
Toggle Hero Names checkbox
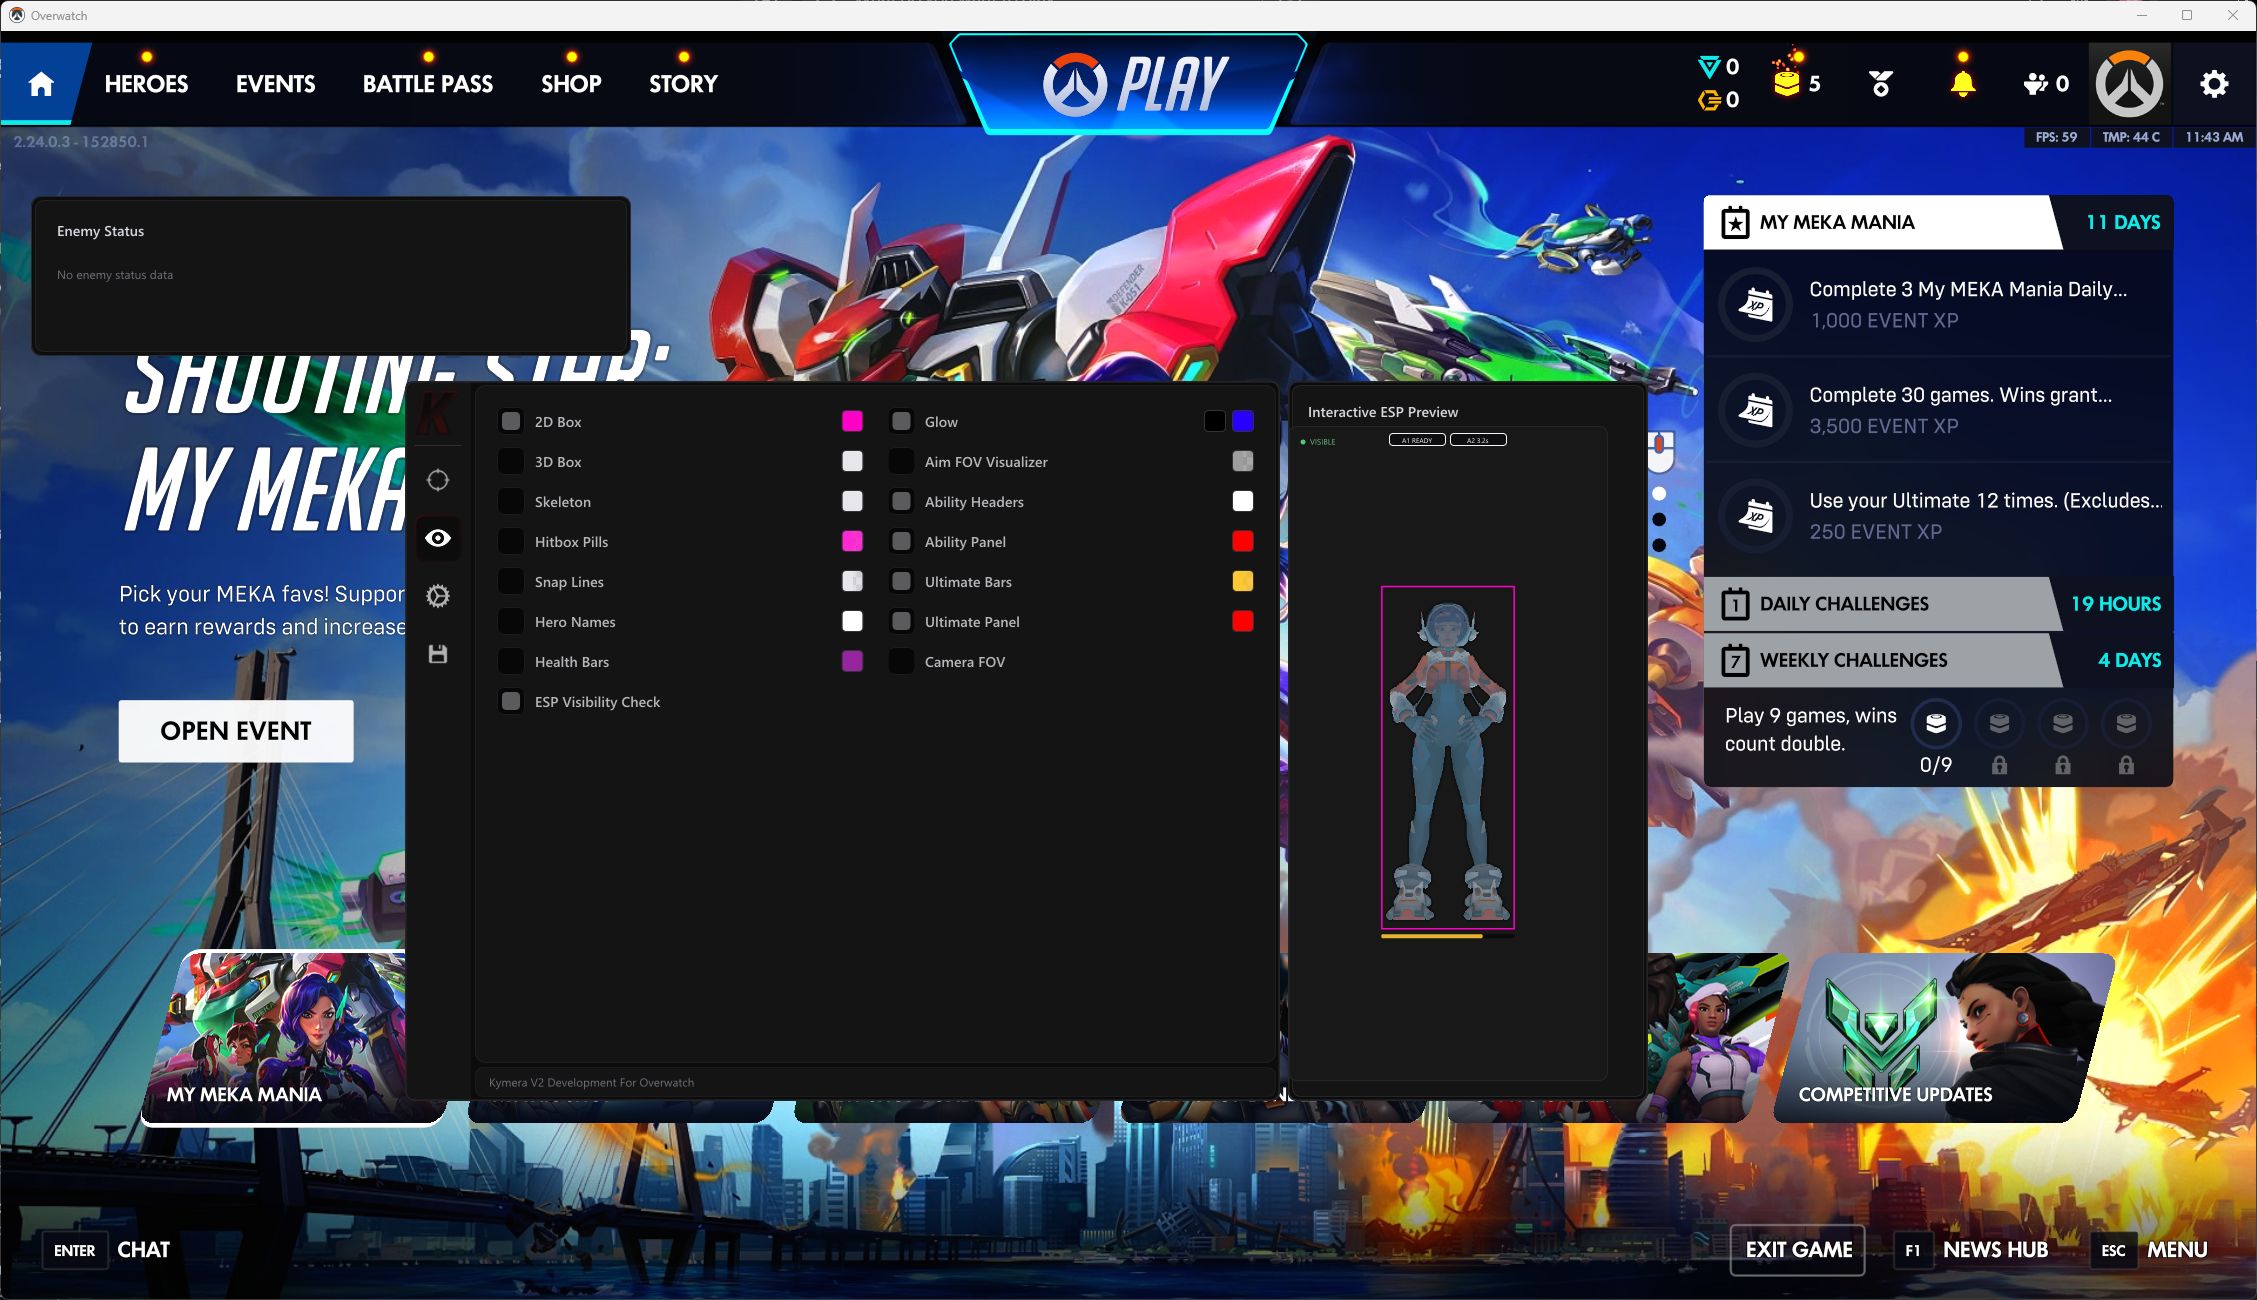(x=511, y=621)
